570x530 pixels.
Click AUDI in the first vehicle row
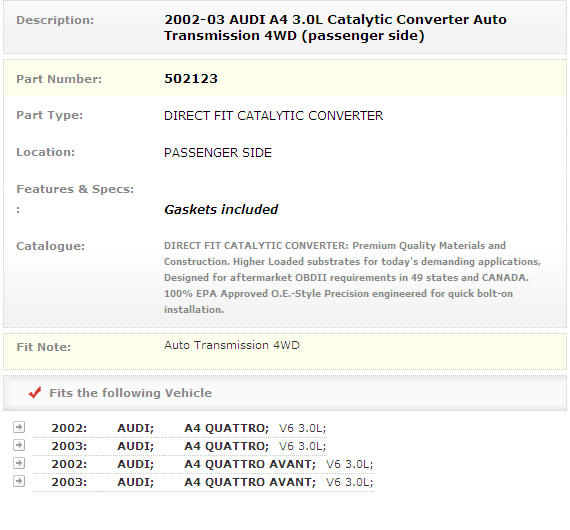pyautogui.click(x=136, y=428)
